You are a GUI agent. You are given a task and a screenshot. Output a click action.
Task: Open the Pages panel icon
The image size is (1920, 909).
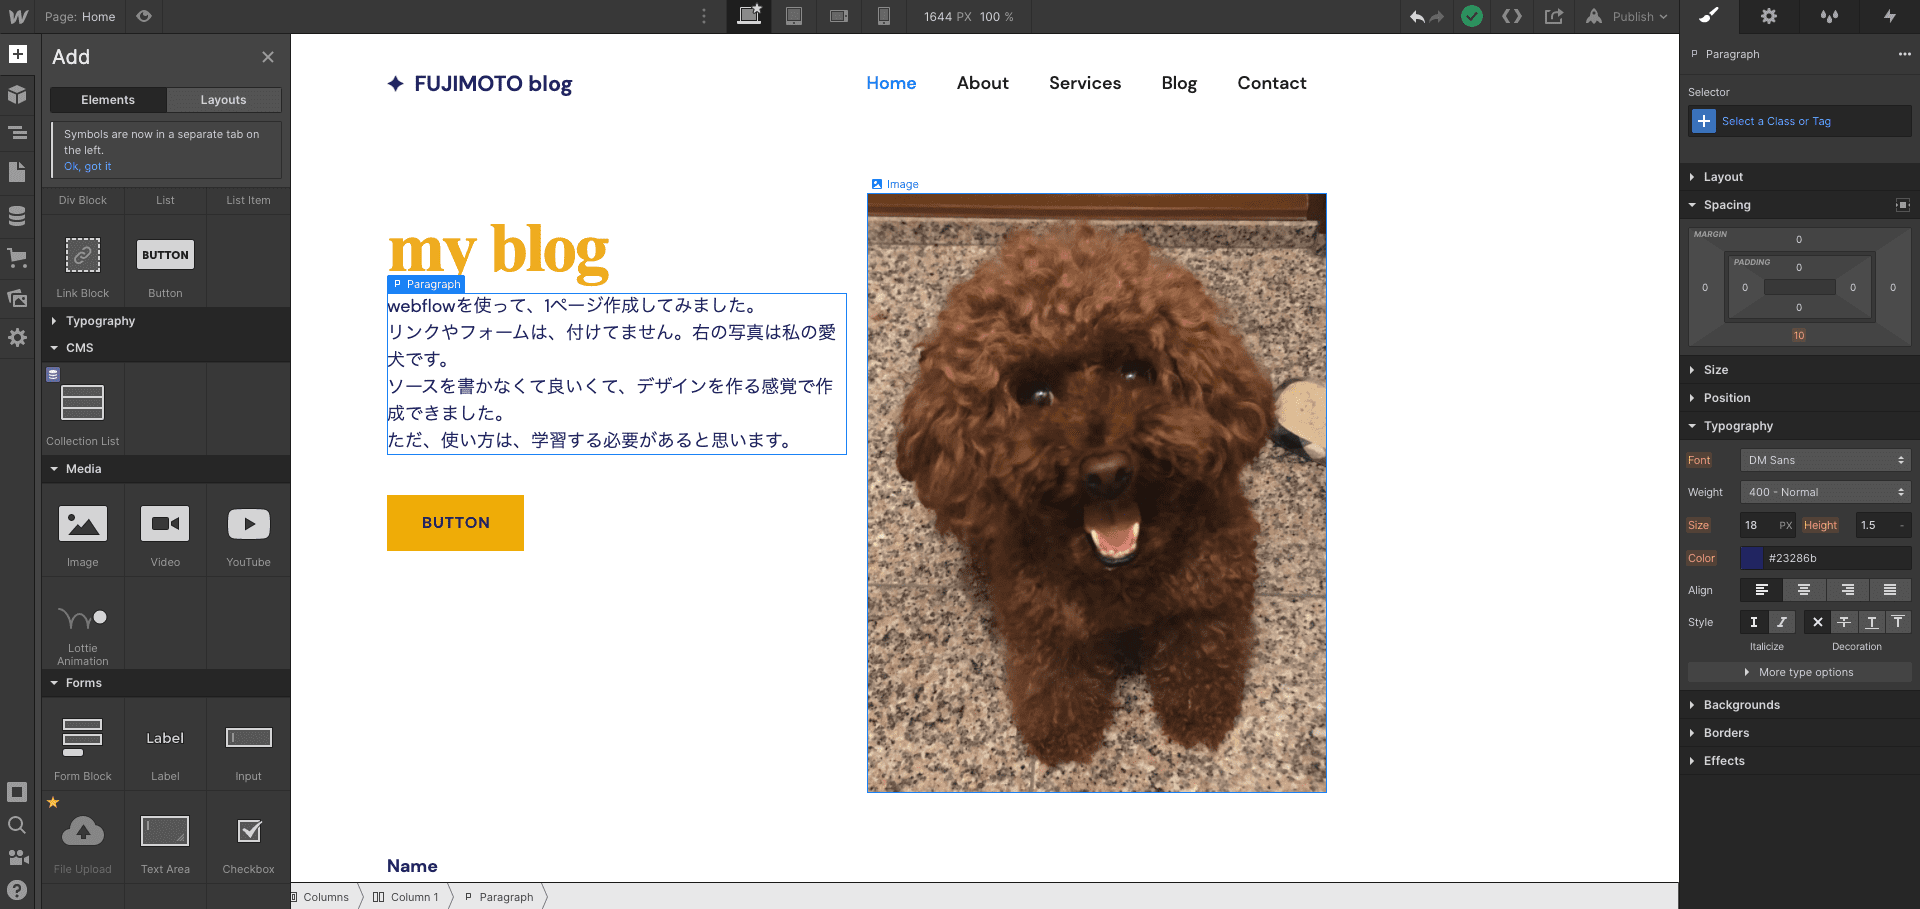pos(17,173)
